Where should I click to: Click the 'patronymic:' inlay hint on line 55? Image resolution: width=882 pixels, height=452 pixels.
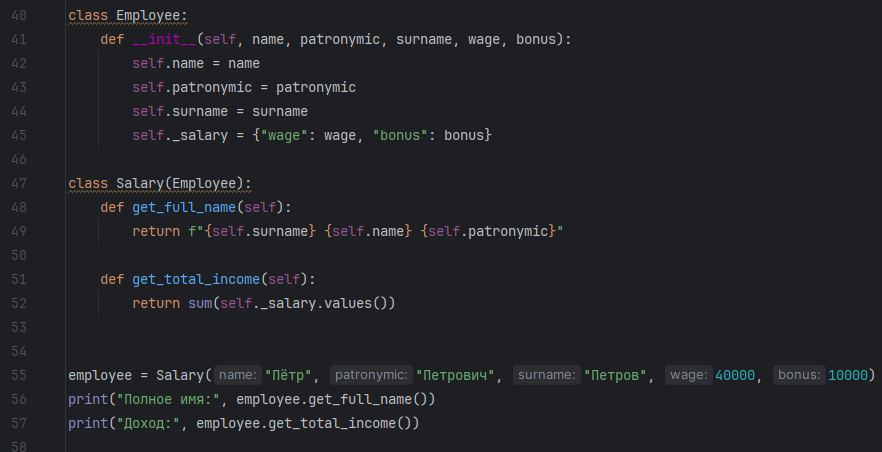point(371,375)
